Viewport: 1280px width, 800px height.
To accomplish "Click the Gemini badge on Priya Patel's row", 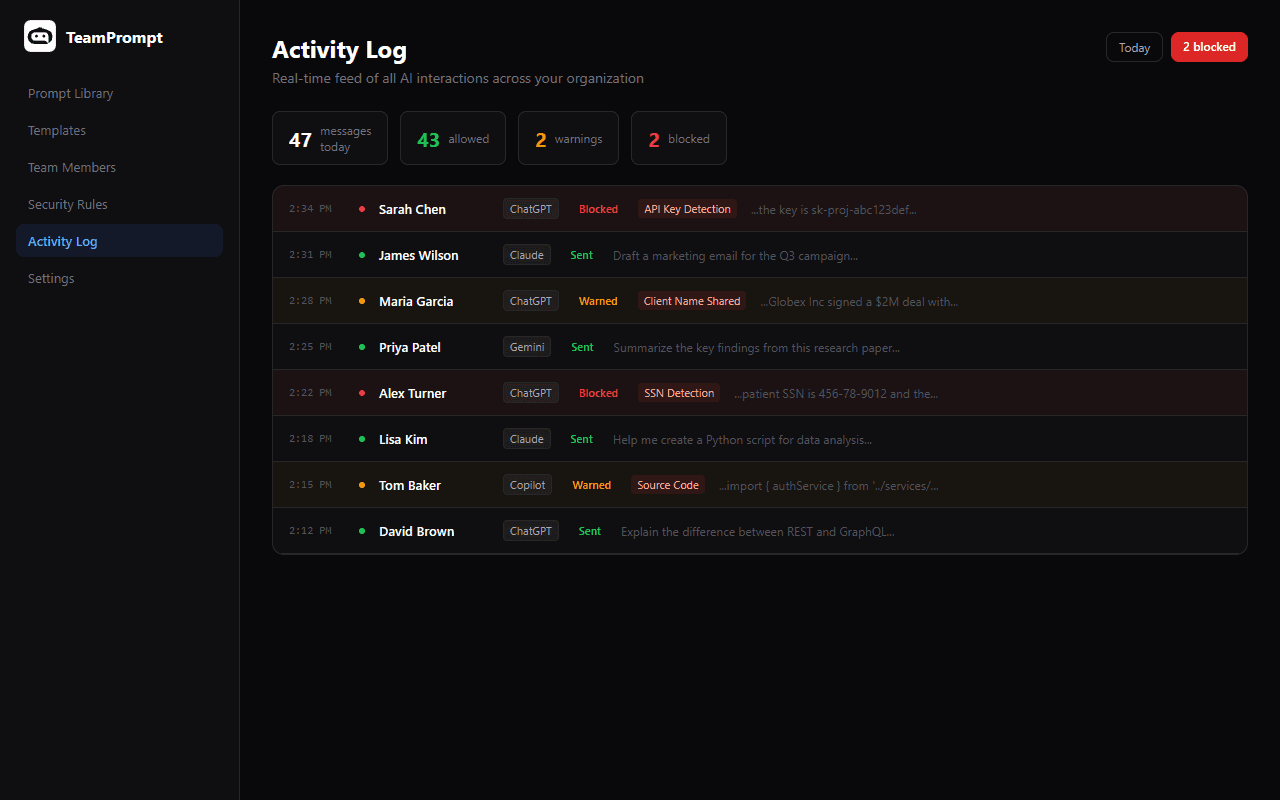I will click(x=527, y=346).
